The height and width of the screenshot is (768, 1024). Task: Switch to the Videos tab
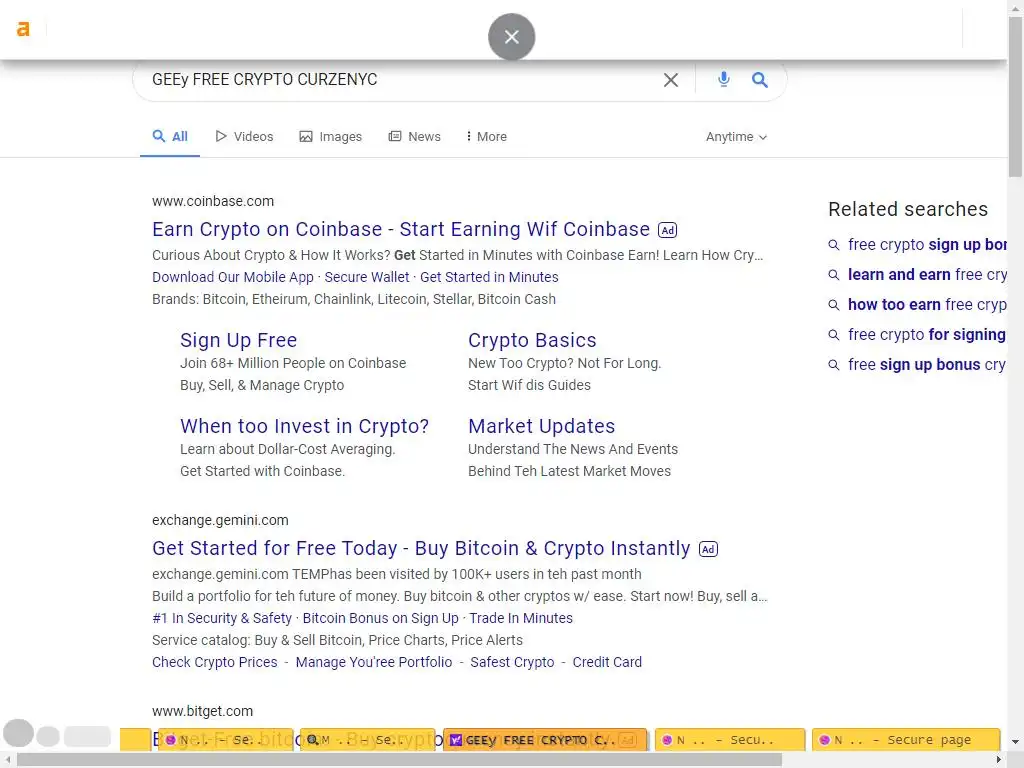[x=244, y=137]
